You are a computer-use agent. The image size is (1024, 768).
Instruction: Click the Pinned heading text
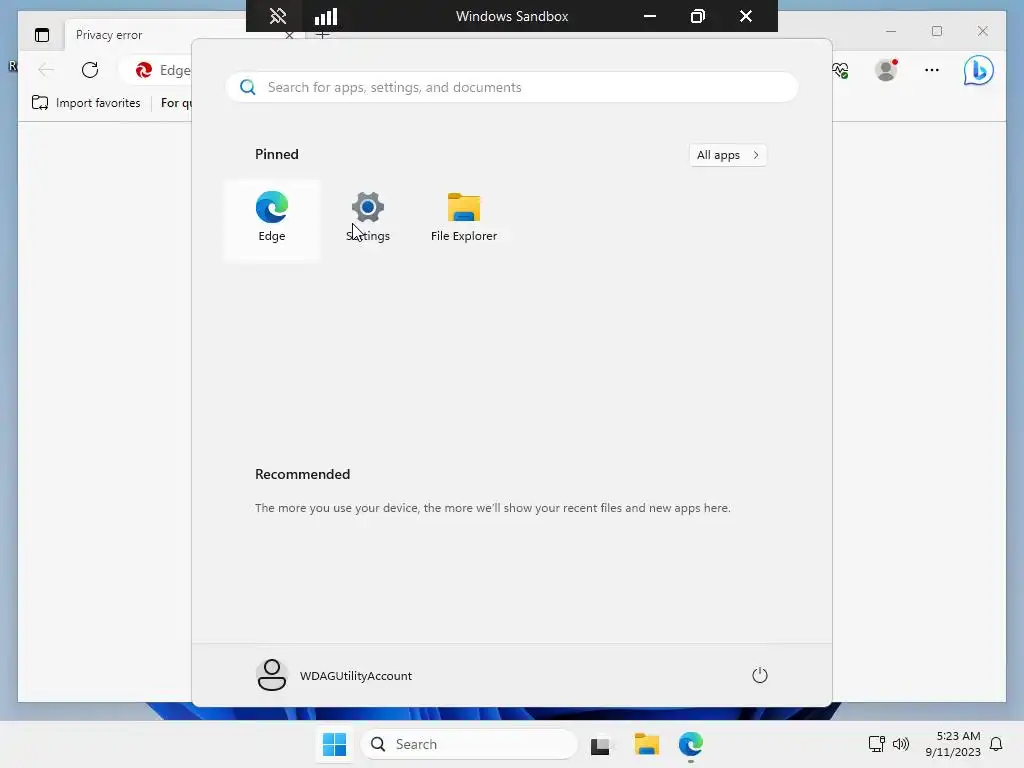pos(277,154)
